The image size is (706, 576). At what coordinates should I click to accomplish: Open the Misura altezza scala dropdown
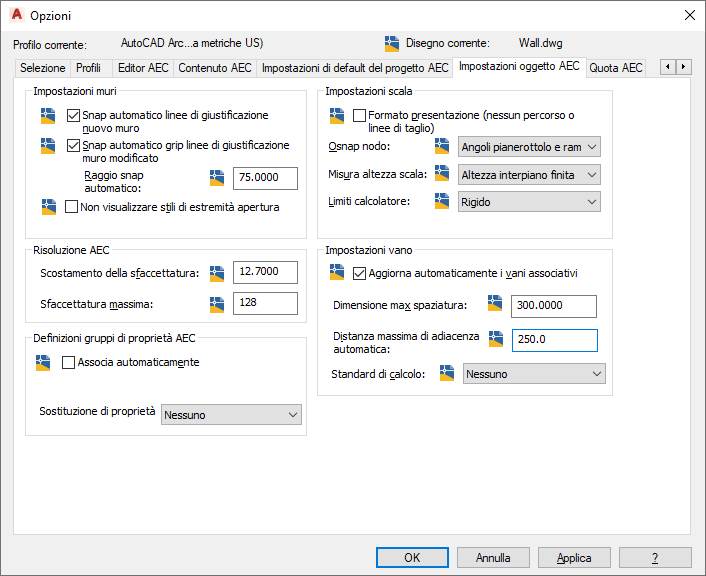tap(529, 175)
